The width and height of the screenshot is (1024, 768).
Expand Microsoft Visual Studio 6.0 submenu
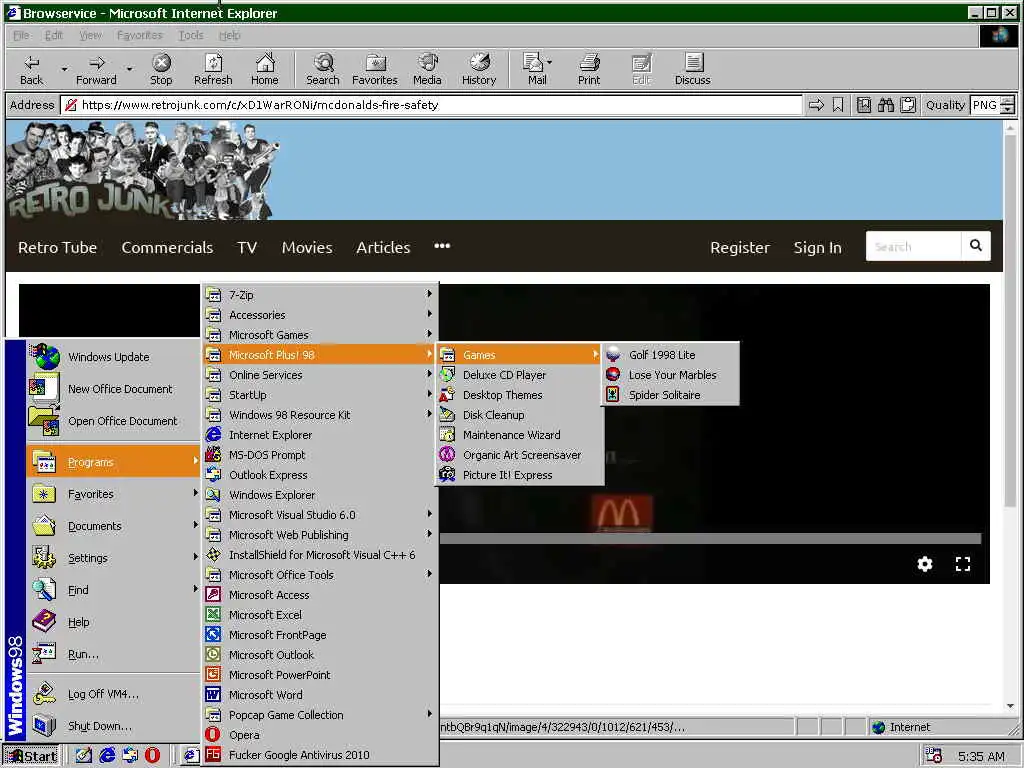[319, 515]
